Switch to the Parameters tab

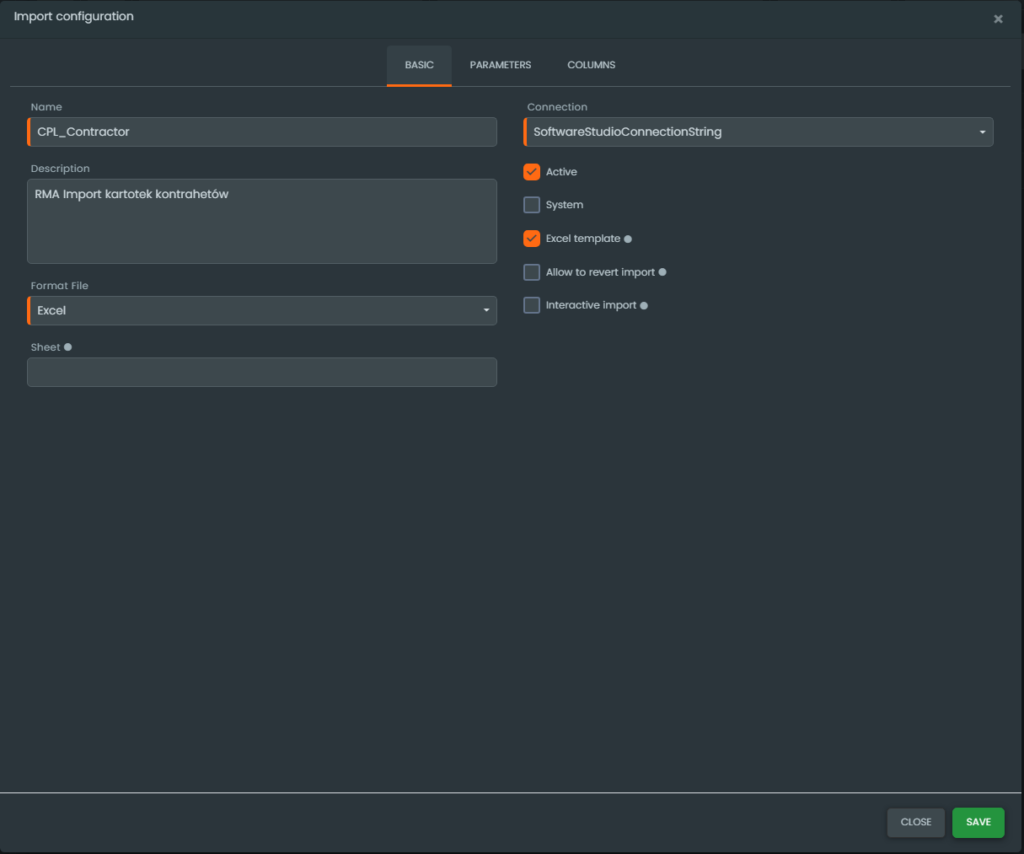pyautogui.click(x=500, y=65)
